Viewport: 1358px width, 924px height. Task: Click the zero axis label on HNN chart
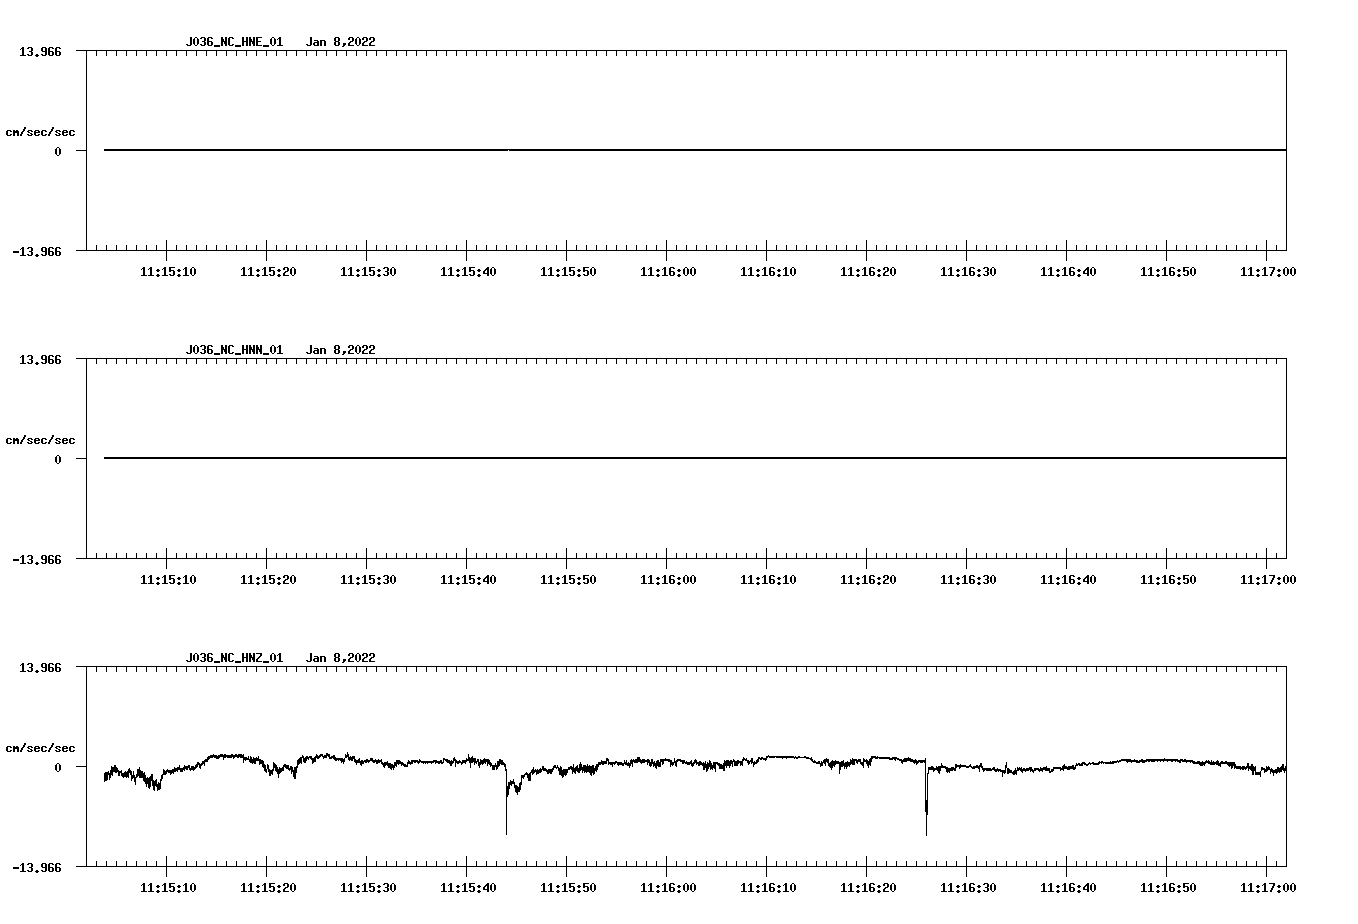pyautogui.click(x=58, y=459)
